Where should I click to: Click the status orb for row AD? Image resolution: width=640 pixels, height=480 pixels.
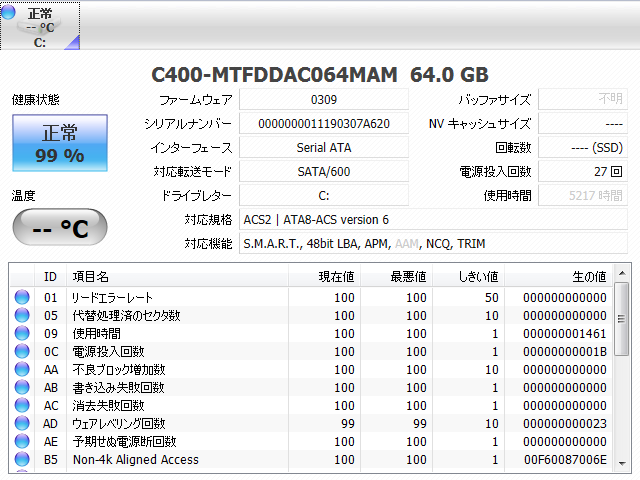tap(22, 423)
